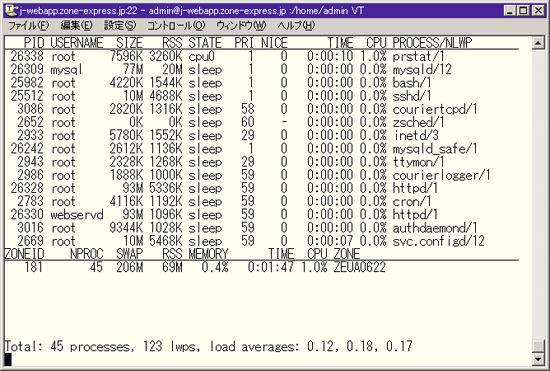Close the terminal window
The width and height of the screenshot is (550, 371).
tap(537, 11)
